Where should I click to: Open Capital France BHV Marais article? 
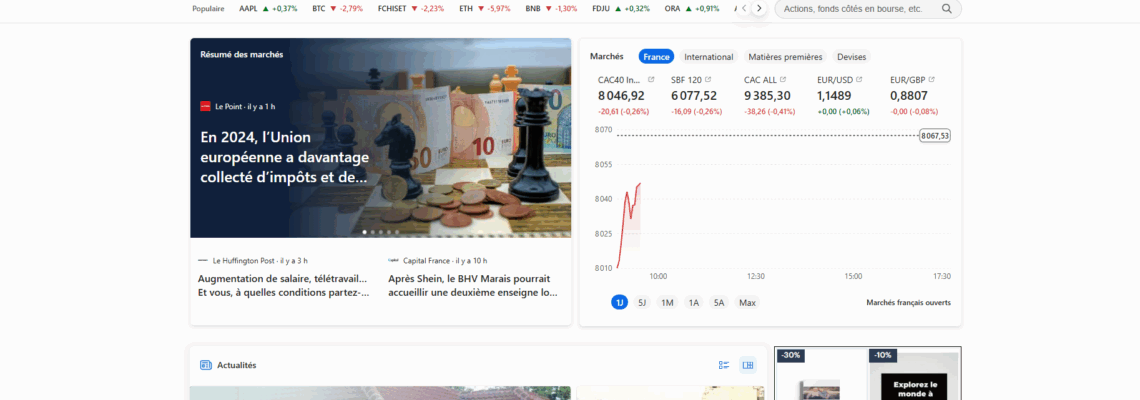tap(472, 286)
